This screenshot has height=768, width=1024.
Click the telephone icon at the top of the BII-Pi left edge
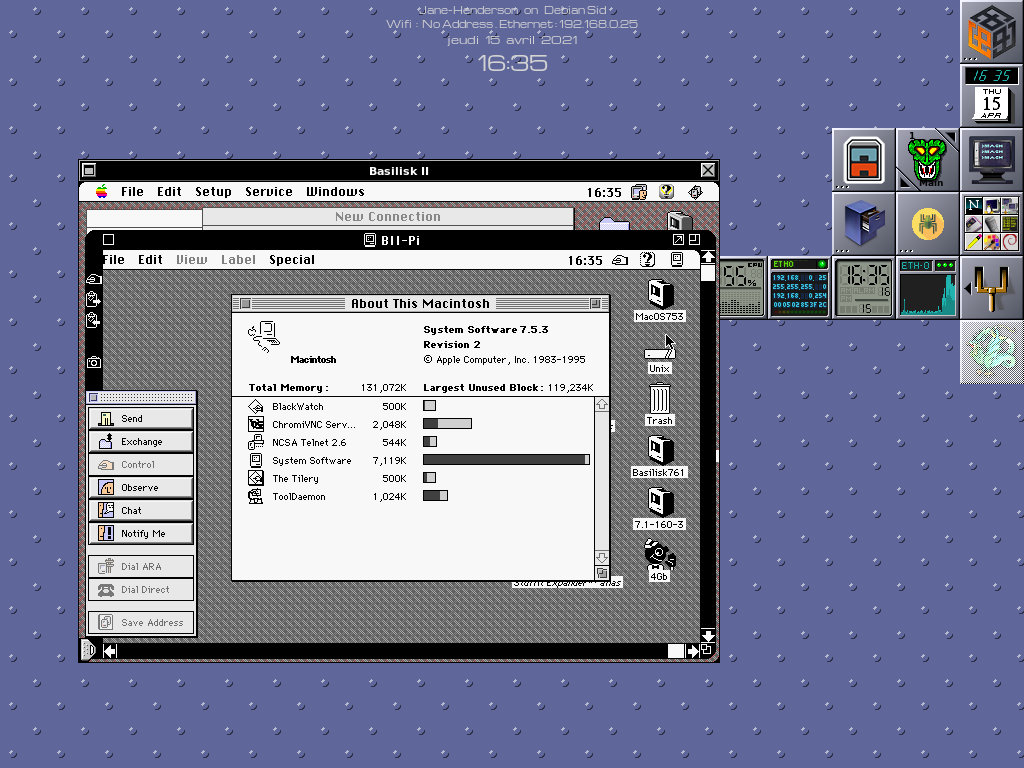click(x=94, y=279)
